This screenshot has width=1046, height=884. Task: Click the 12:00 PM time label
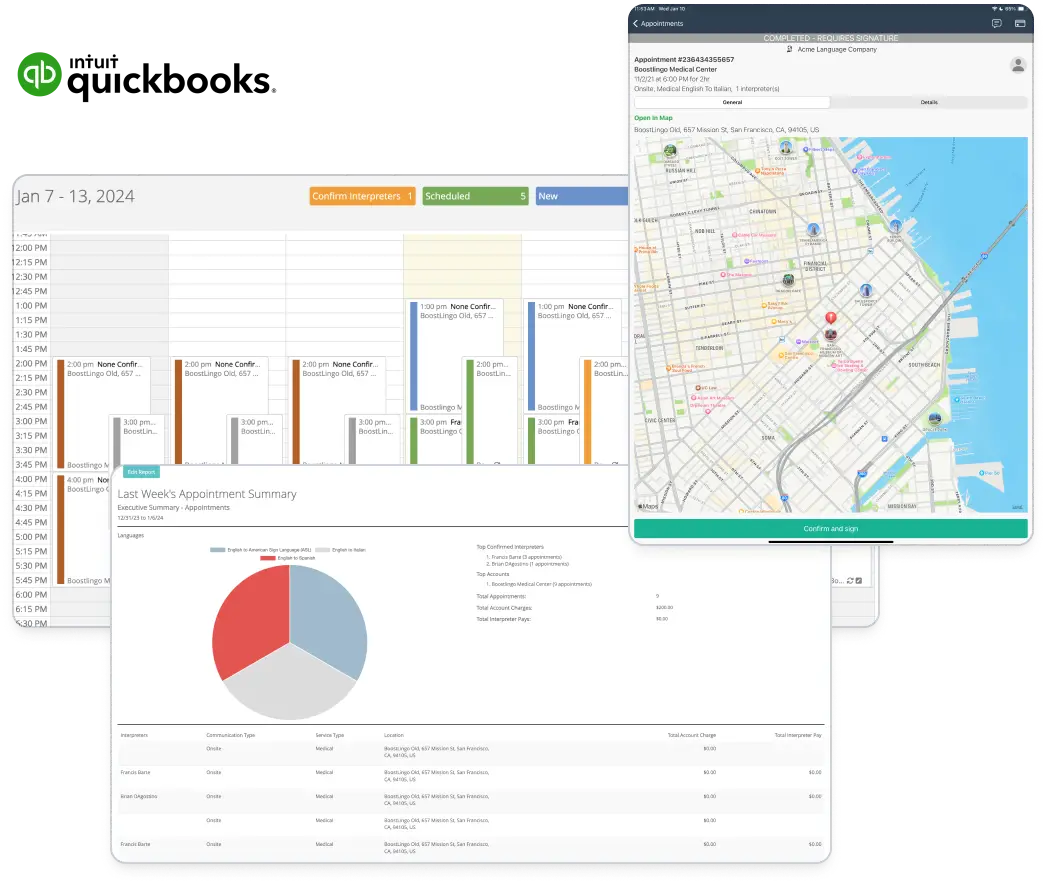coord(31,248)
